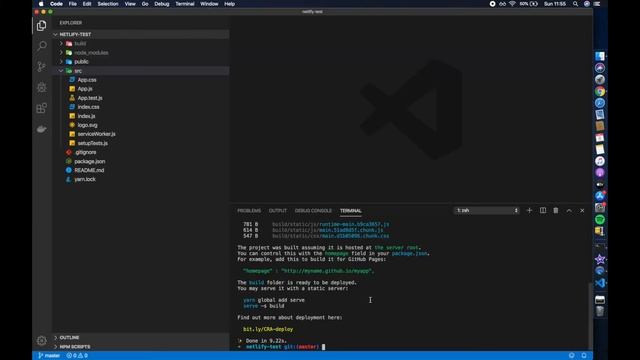The image size is (640, 360).
Task: Switch to the OUTPUT tab
Action: [278, 211]
